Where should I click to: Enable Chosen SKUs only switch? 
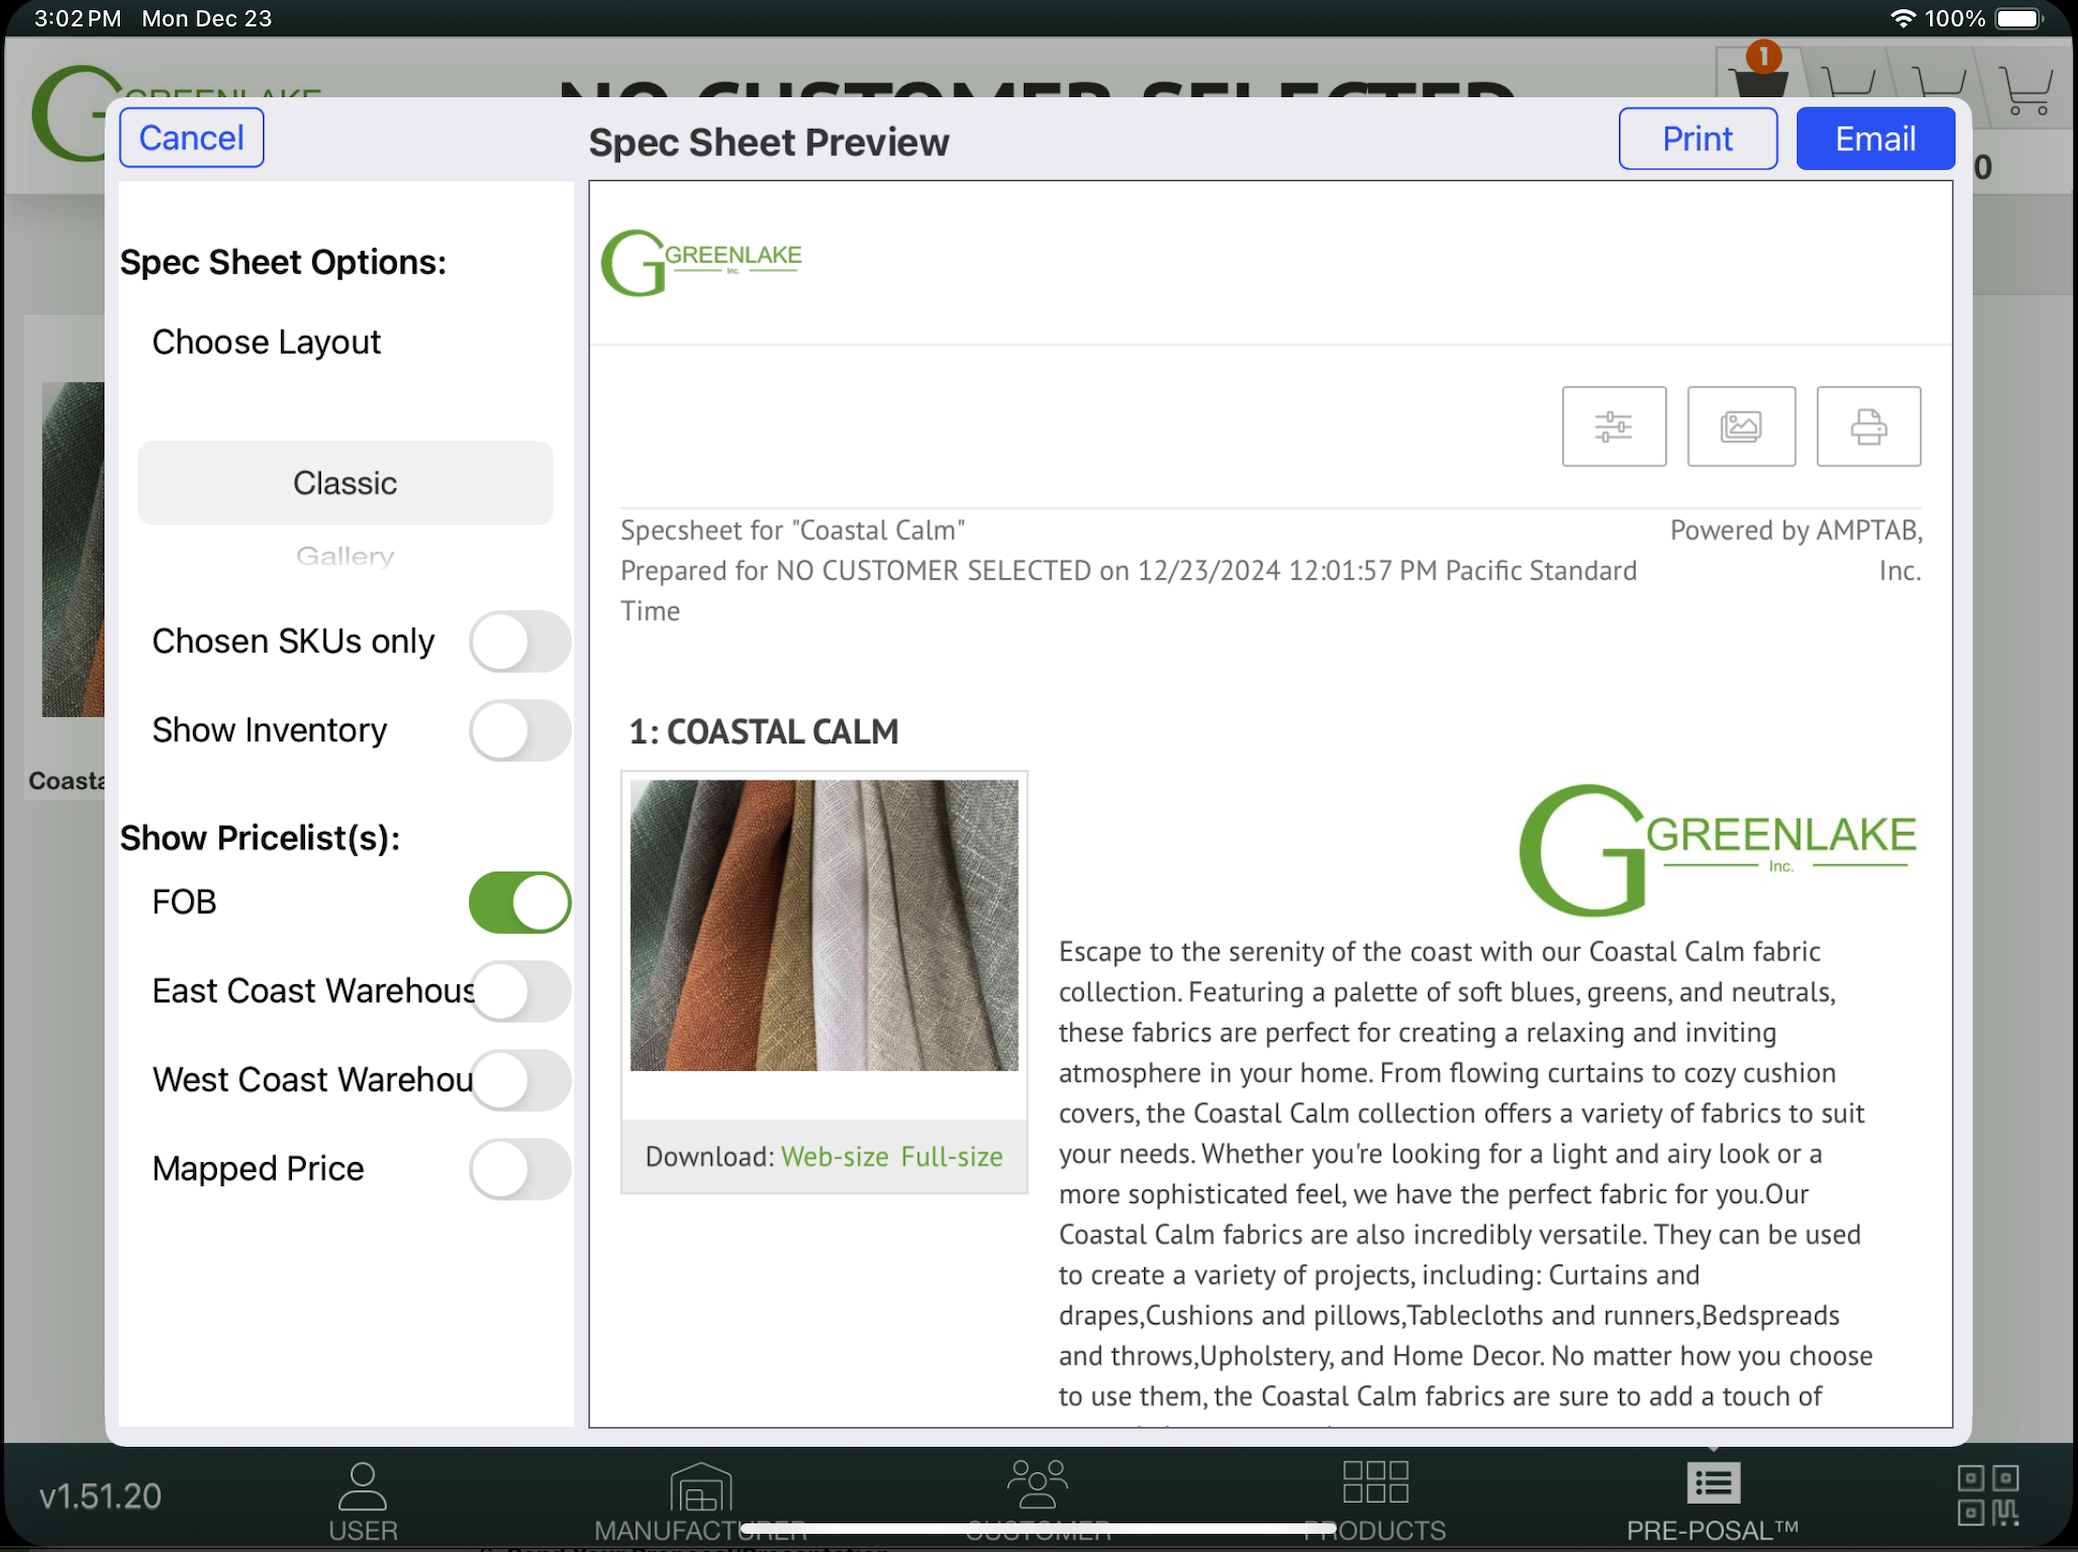click(x=519, y=642)
